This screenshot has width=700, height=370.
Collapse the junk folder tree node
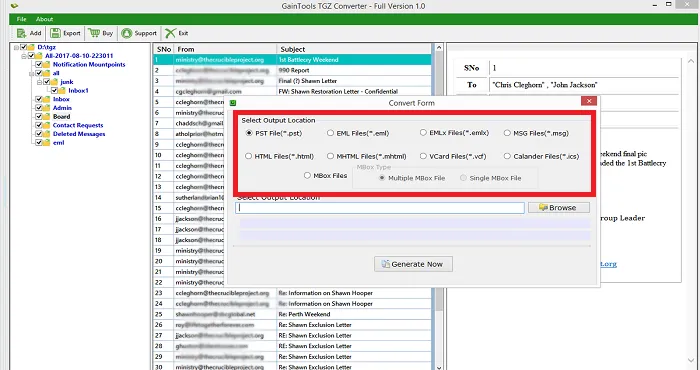pos(39,82)
